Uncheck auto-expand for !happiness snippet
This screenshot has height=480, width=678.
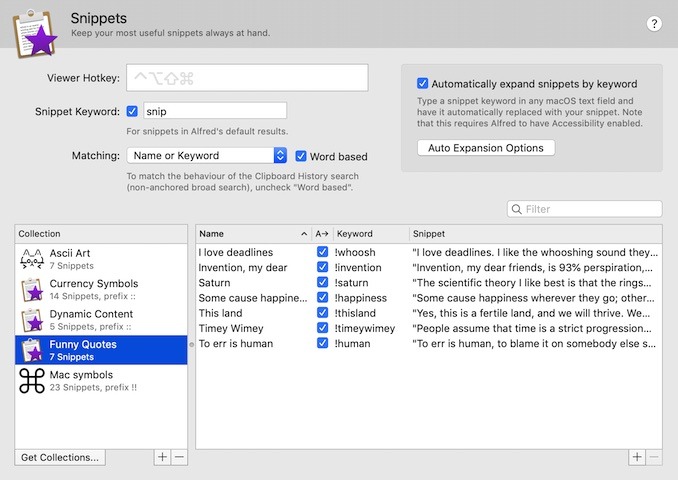click(322, 298)
